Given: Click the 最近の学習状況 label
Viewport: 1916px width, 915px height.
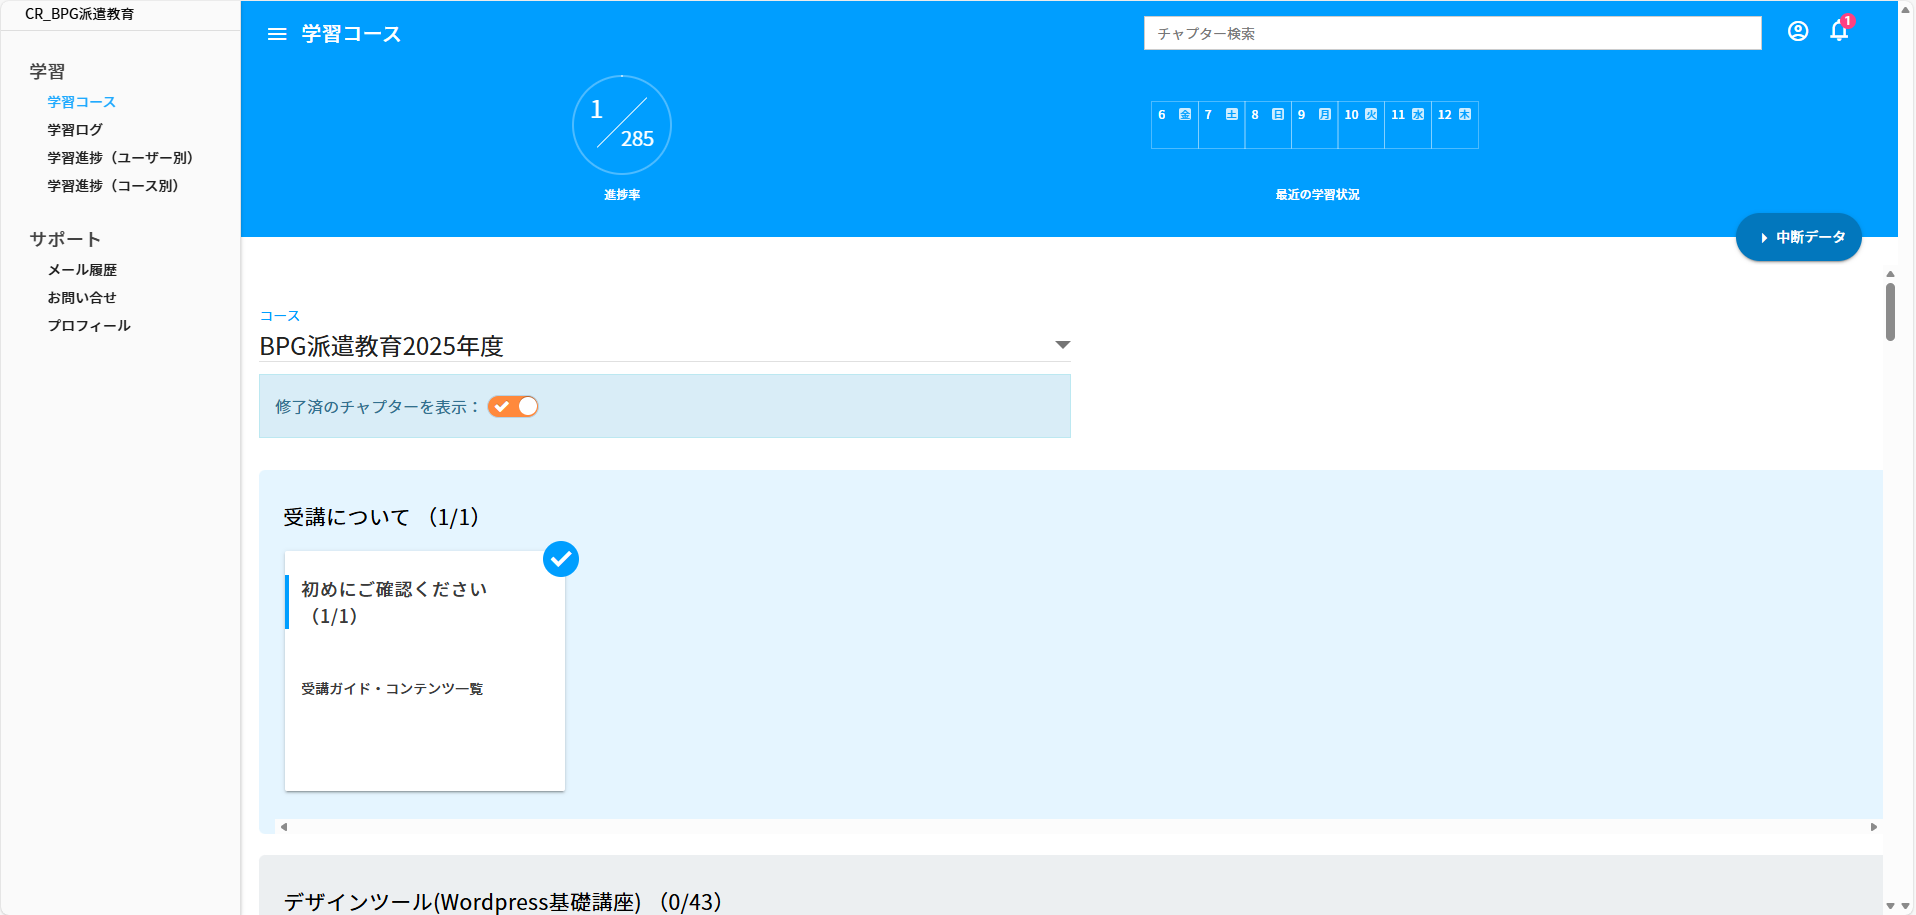Looking at the screenshot, I should tap(1317, 195).
